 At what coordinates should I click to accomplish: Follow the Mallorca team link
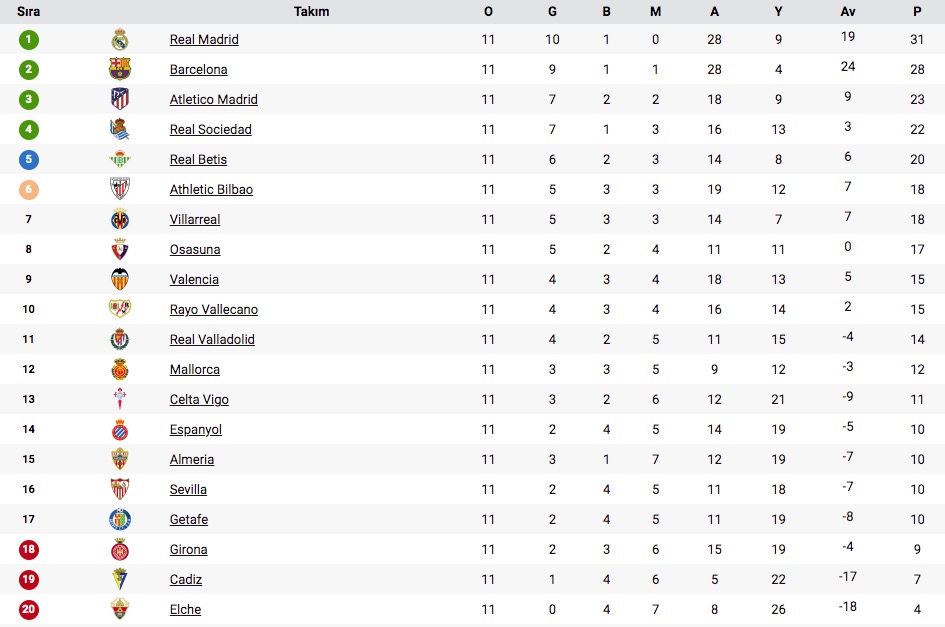point(195,370)
